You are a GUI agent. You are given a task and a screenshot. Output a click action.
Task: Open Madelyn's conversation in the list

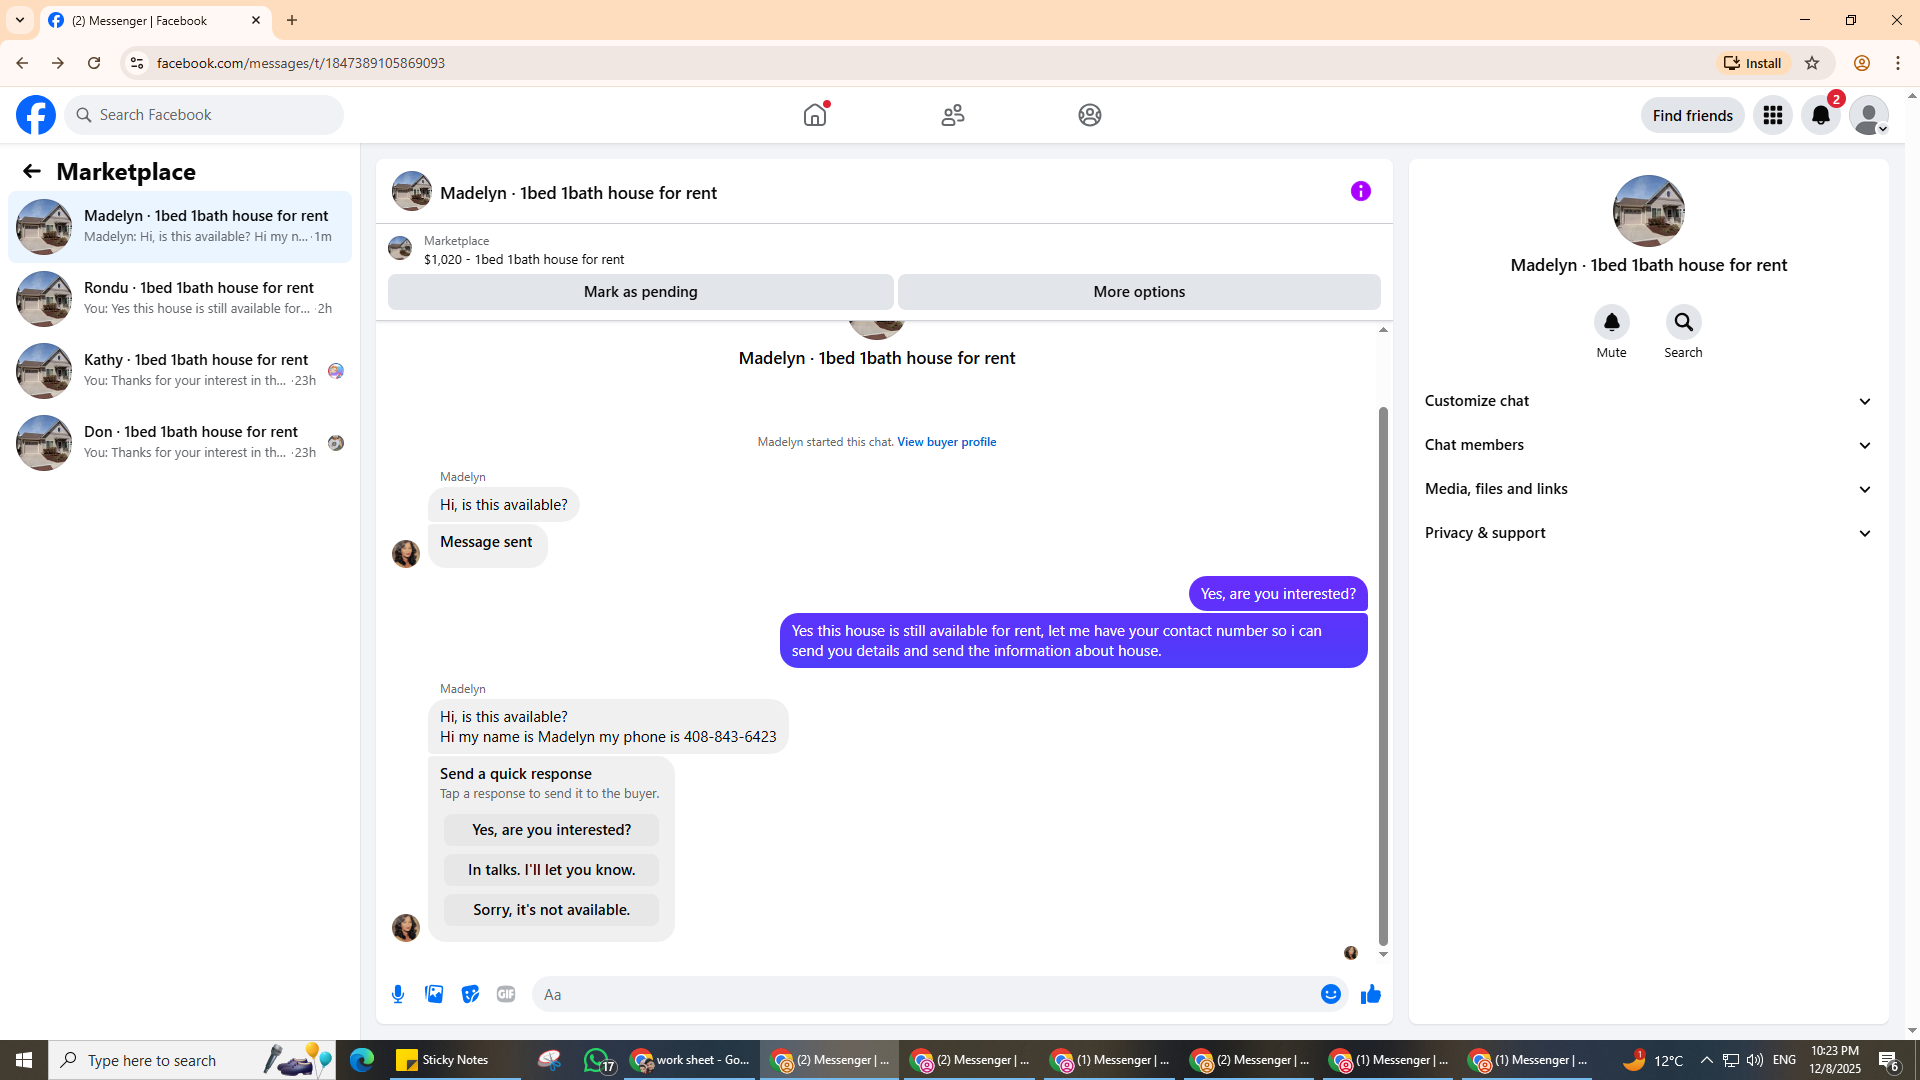point(180,227)
